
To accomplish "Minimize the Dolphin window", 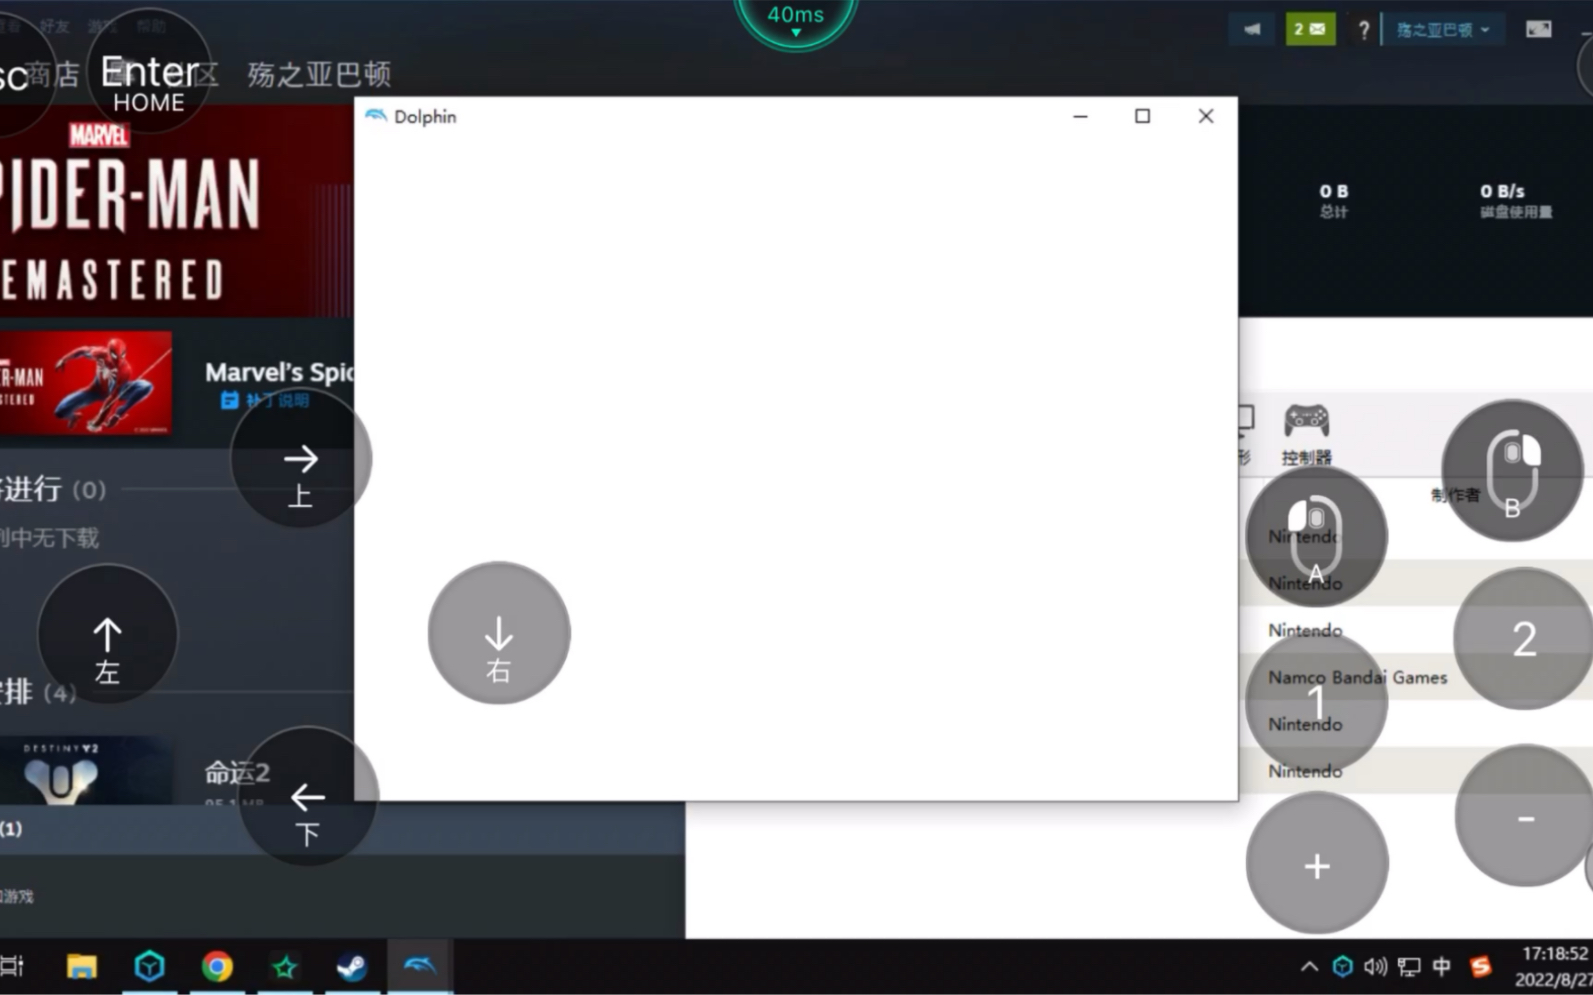I will 1080,116.
